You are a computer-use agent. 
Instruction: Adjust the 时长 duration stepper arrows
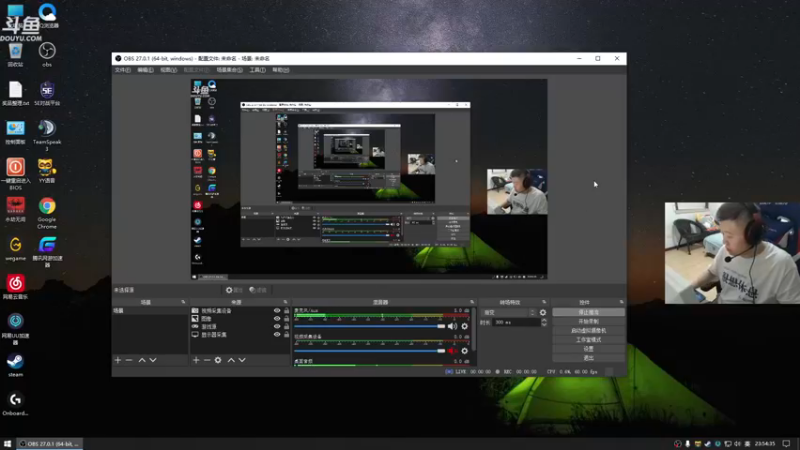[544, 322]
